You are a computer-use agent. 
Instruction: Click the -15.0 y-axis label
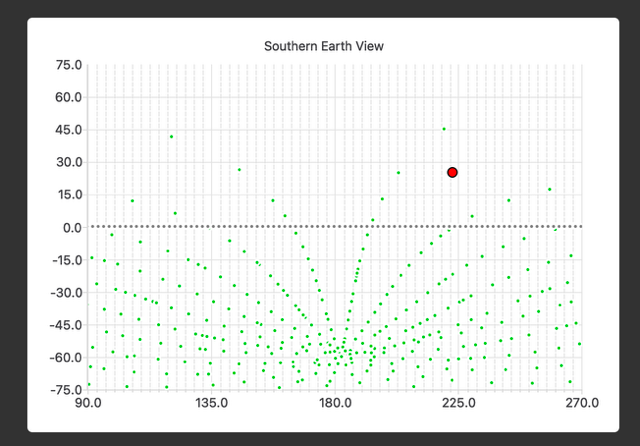(x=65, y=260)
